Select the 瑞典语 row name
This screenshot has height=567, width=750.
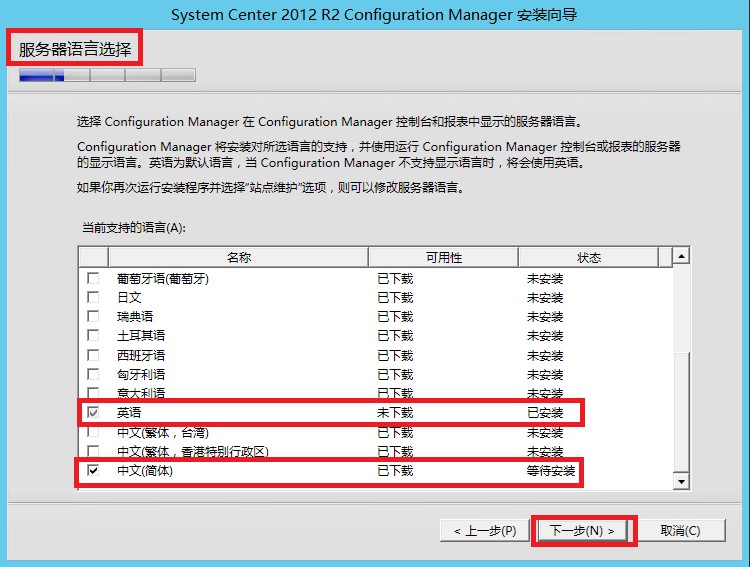tap(135, 317)
